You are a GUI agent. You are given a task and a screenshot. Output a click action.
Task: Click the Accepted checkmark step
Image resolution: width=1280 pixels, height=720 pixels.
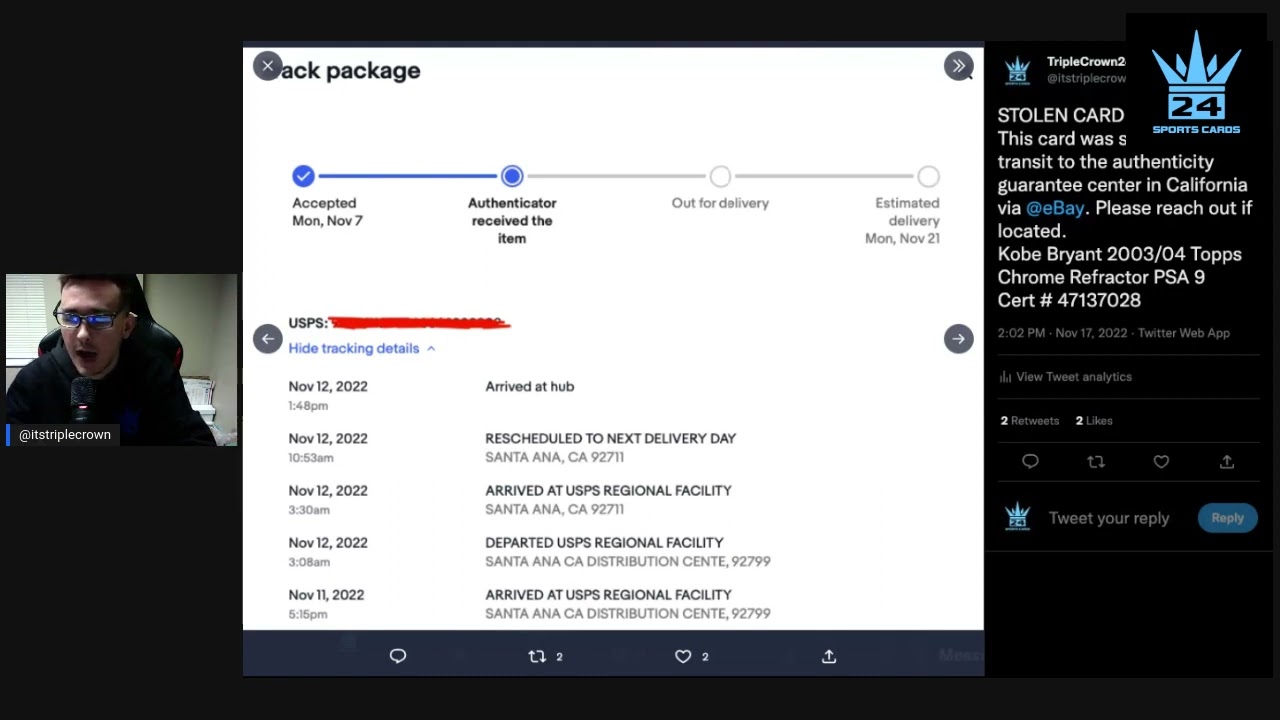tap(303, 176)
